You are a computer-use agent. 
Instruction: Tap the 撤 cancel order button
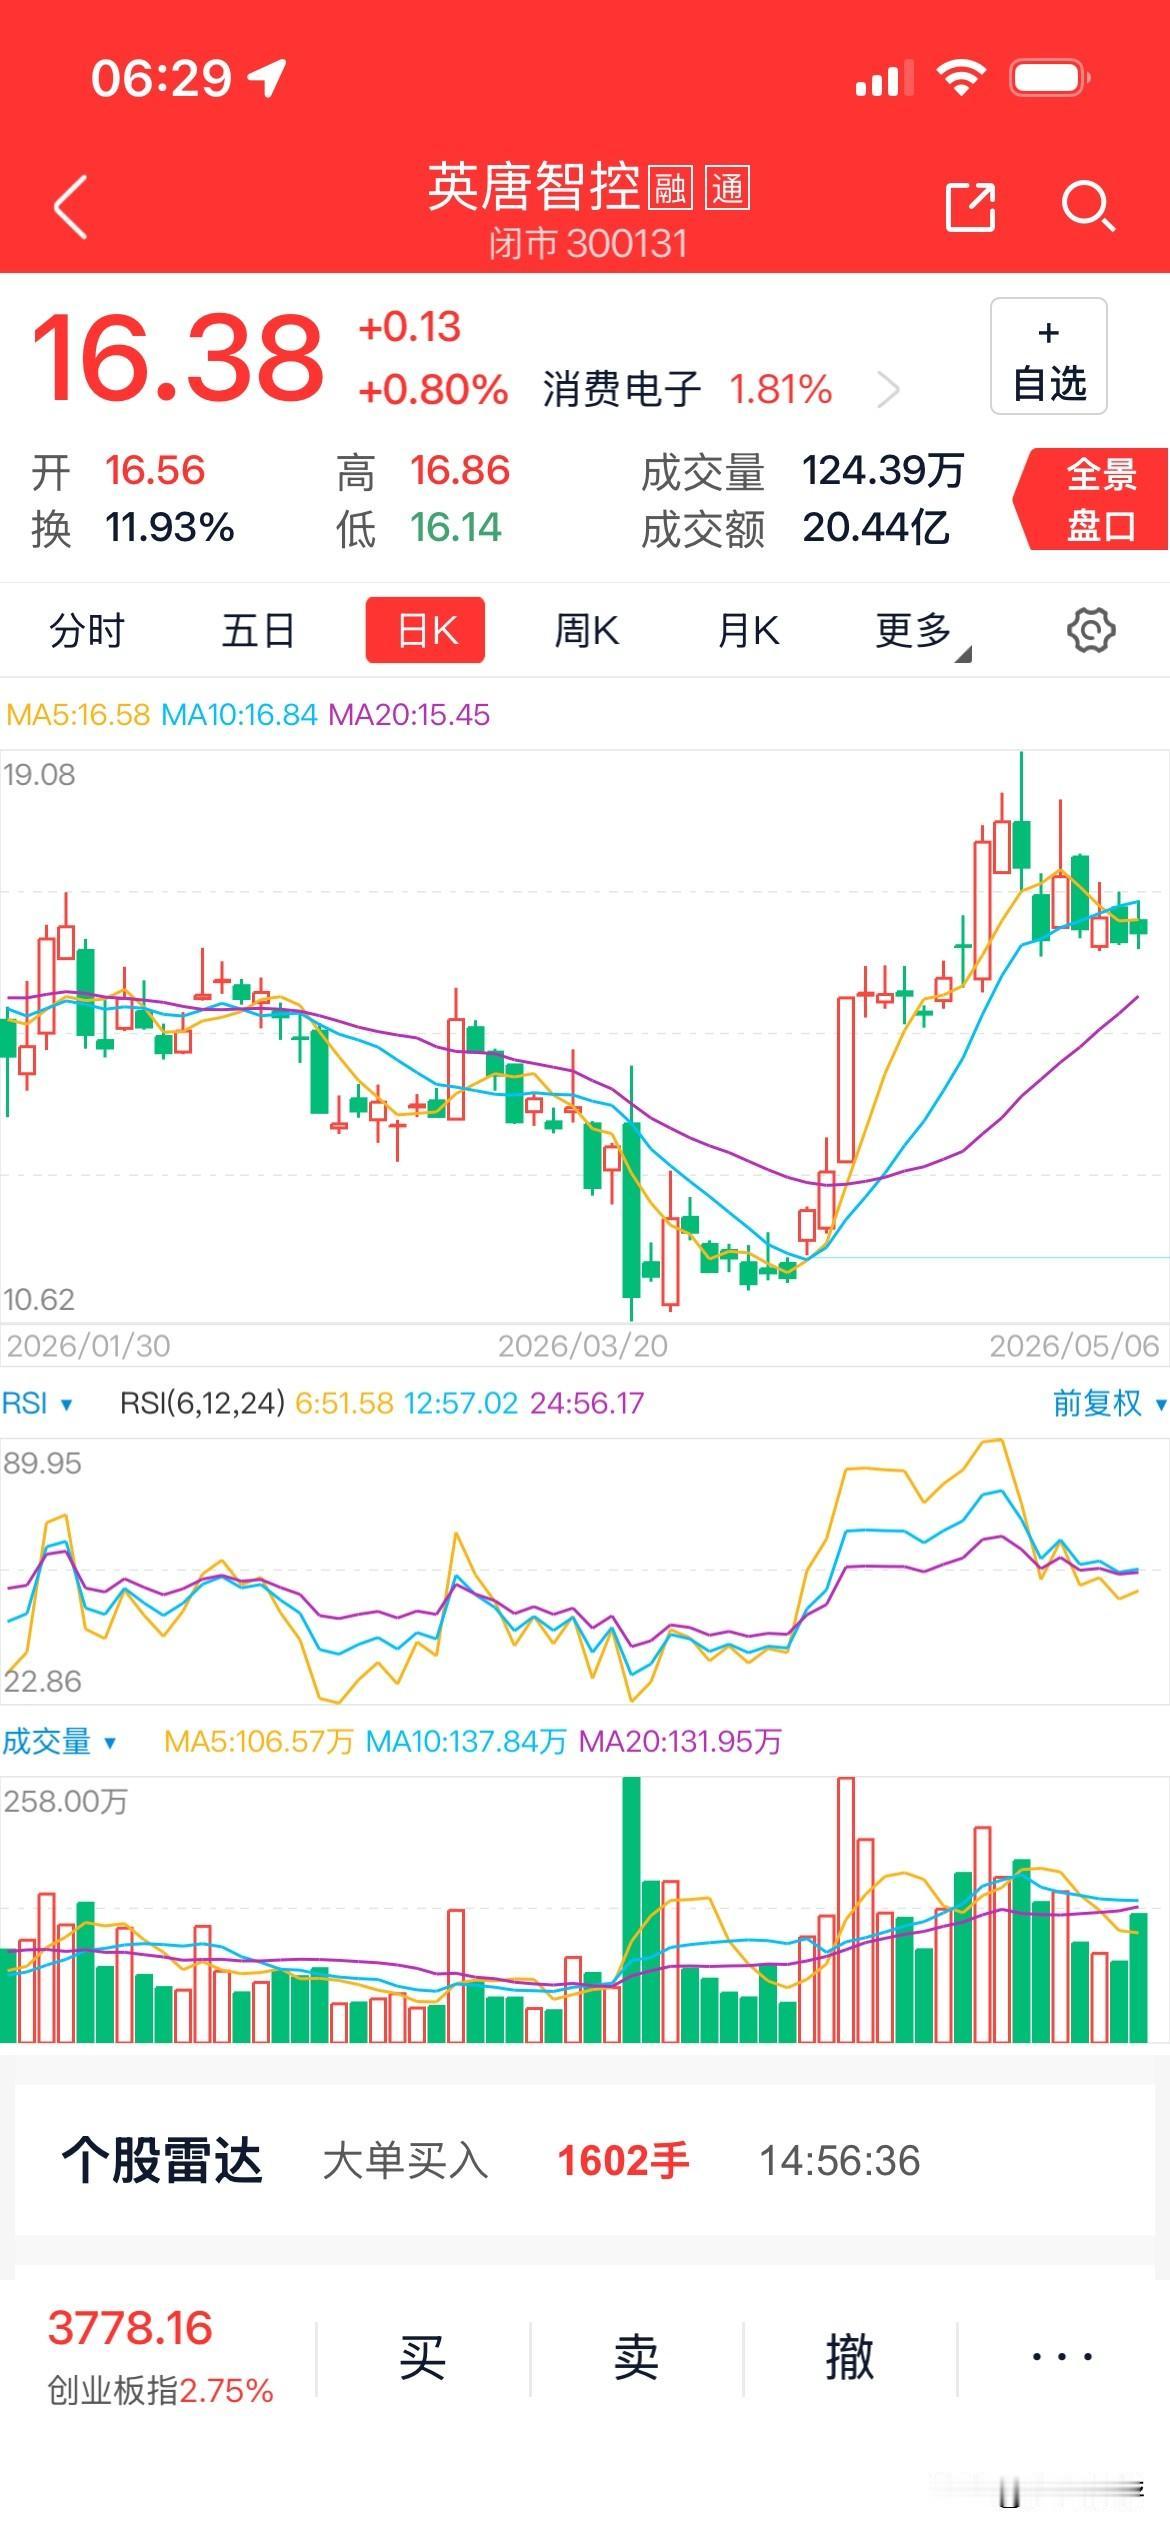[850, 2359]
